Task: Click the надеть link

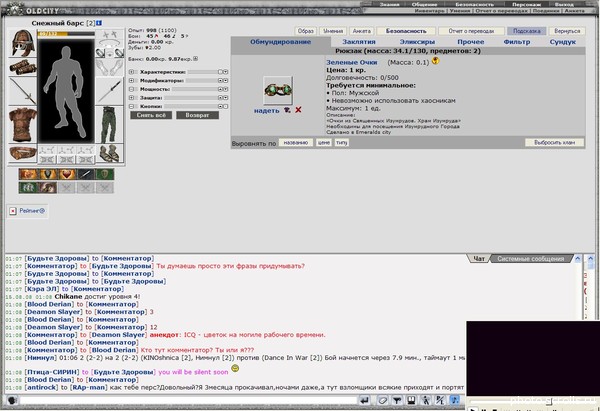Action: click(267, 111)
